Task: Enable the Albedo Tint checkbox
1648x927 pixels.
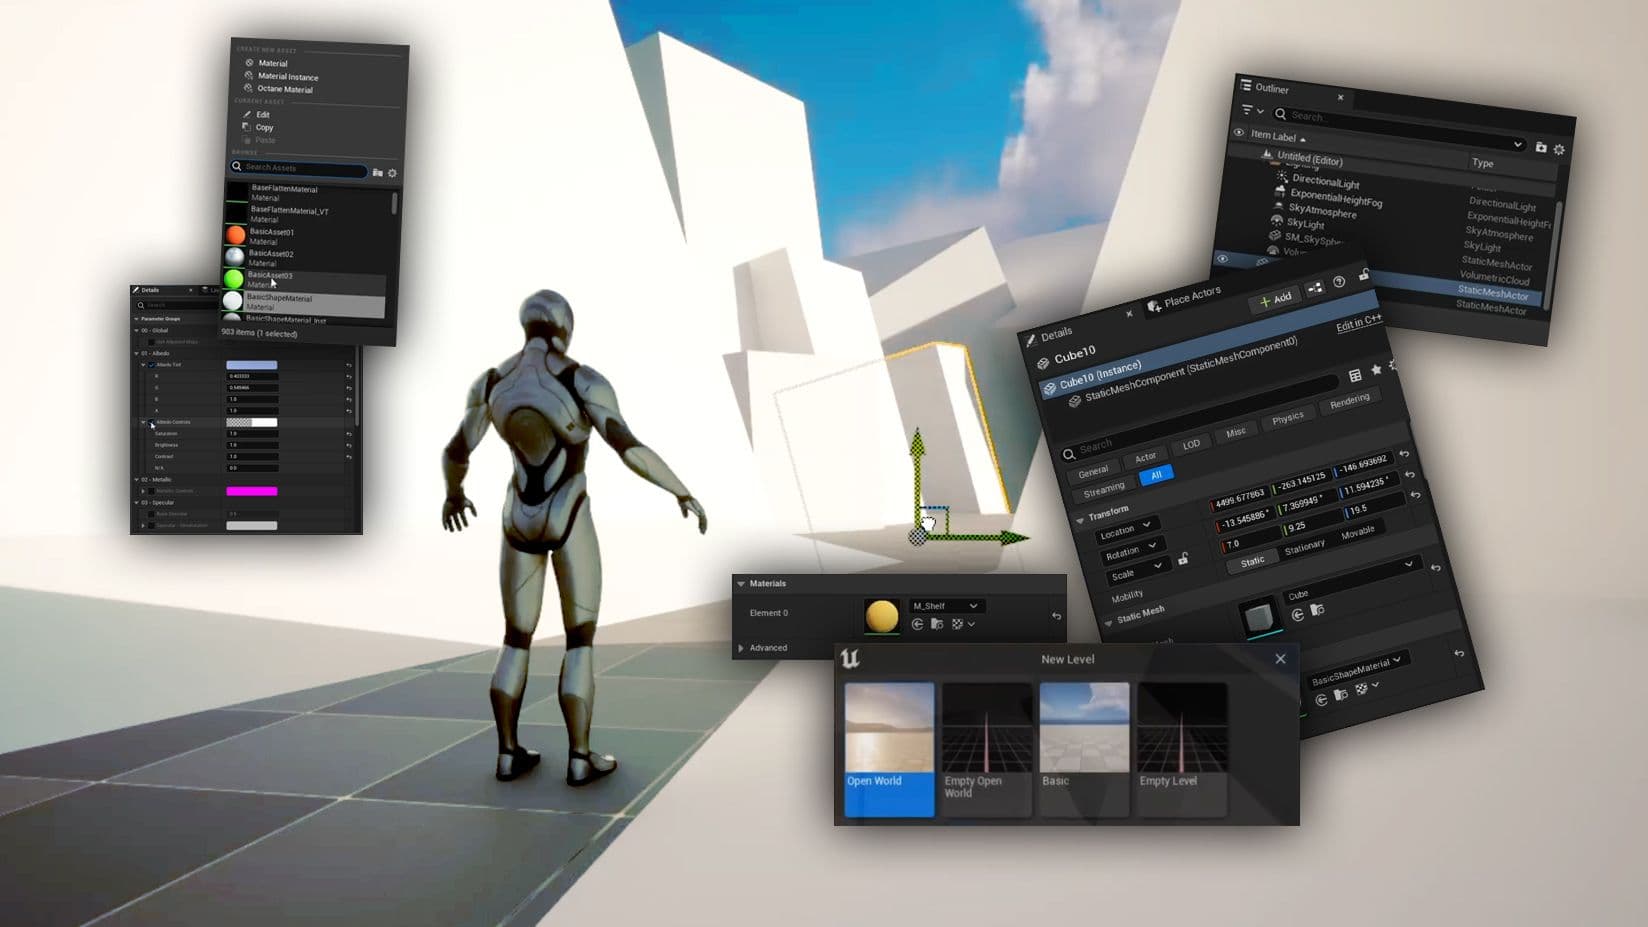Action: tap(151, 365)
